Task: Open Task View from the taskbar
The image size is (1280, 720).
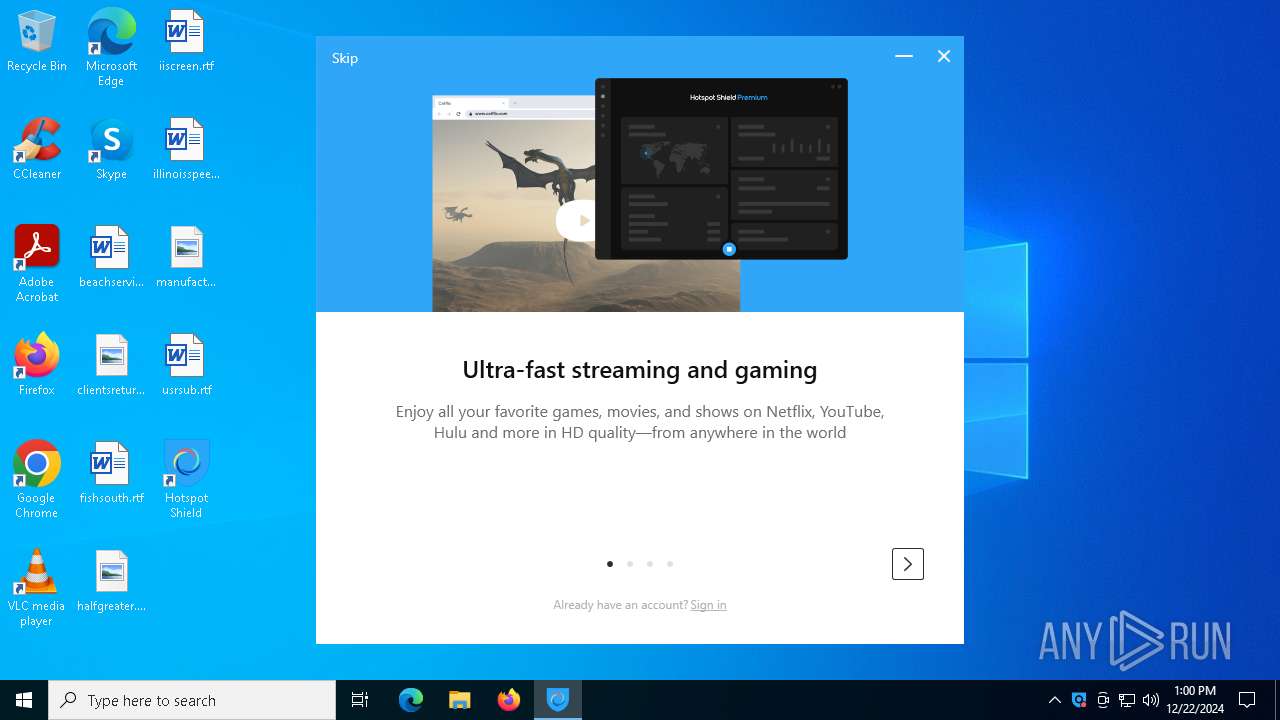Action: [360, 700]
